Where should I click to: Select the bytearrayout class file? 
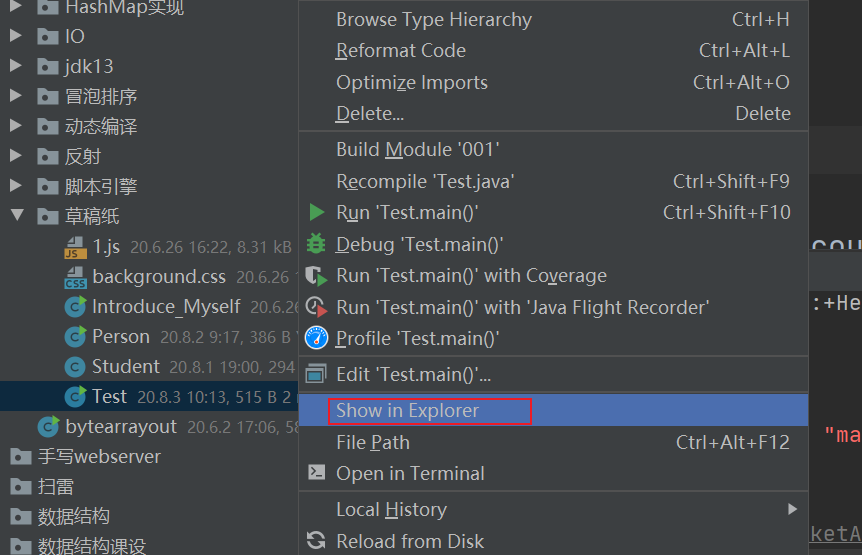[120, 427]
